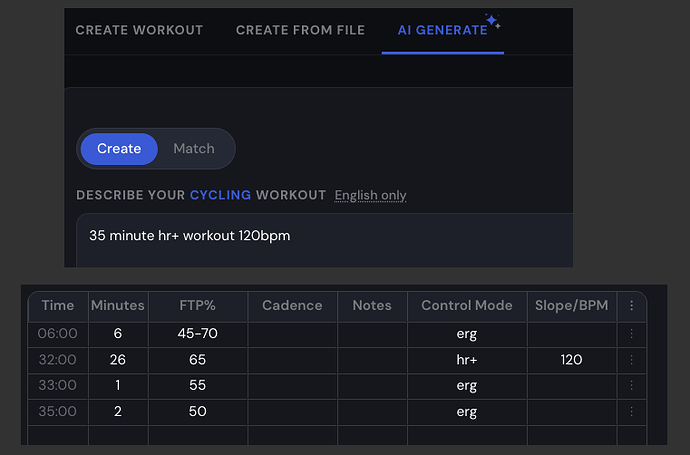Click the Slope/BPM column header
The image size is (690, 455).
point(572,305)
